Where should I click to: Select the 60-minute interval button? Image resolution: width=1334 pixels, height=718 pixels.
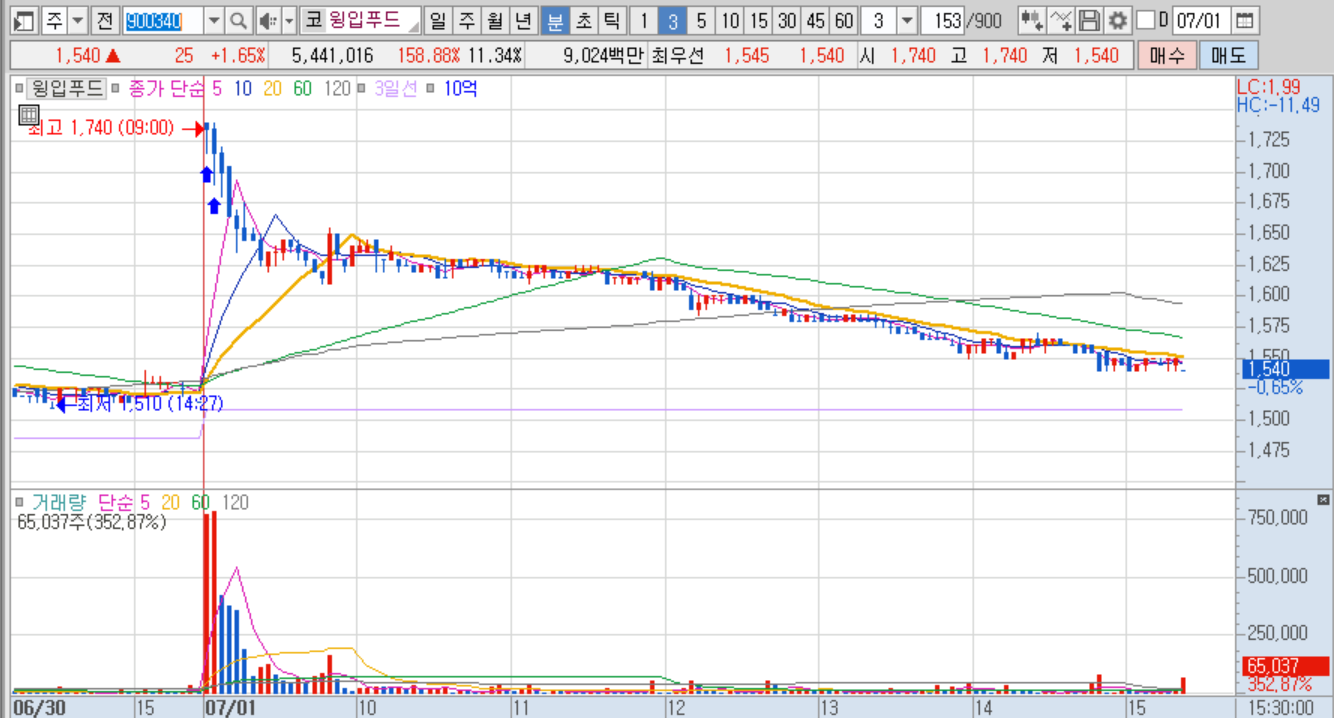(845, 20)
